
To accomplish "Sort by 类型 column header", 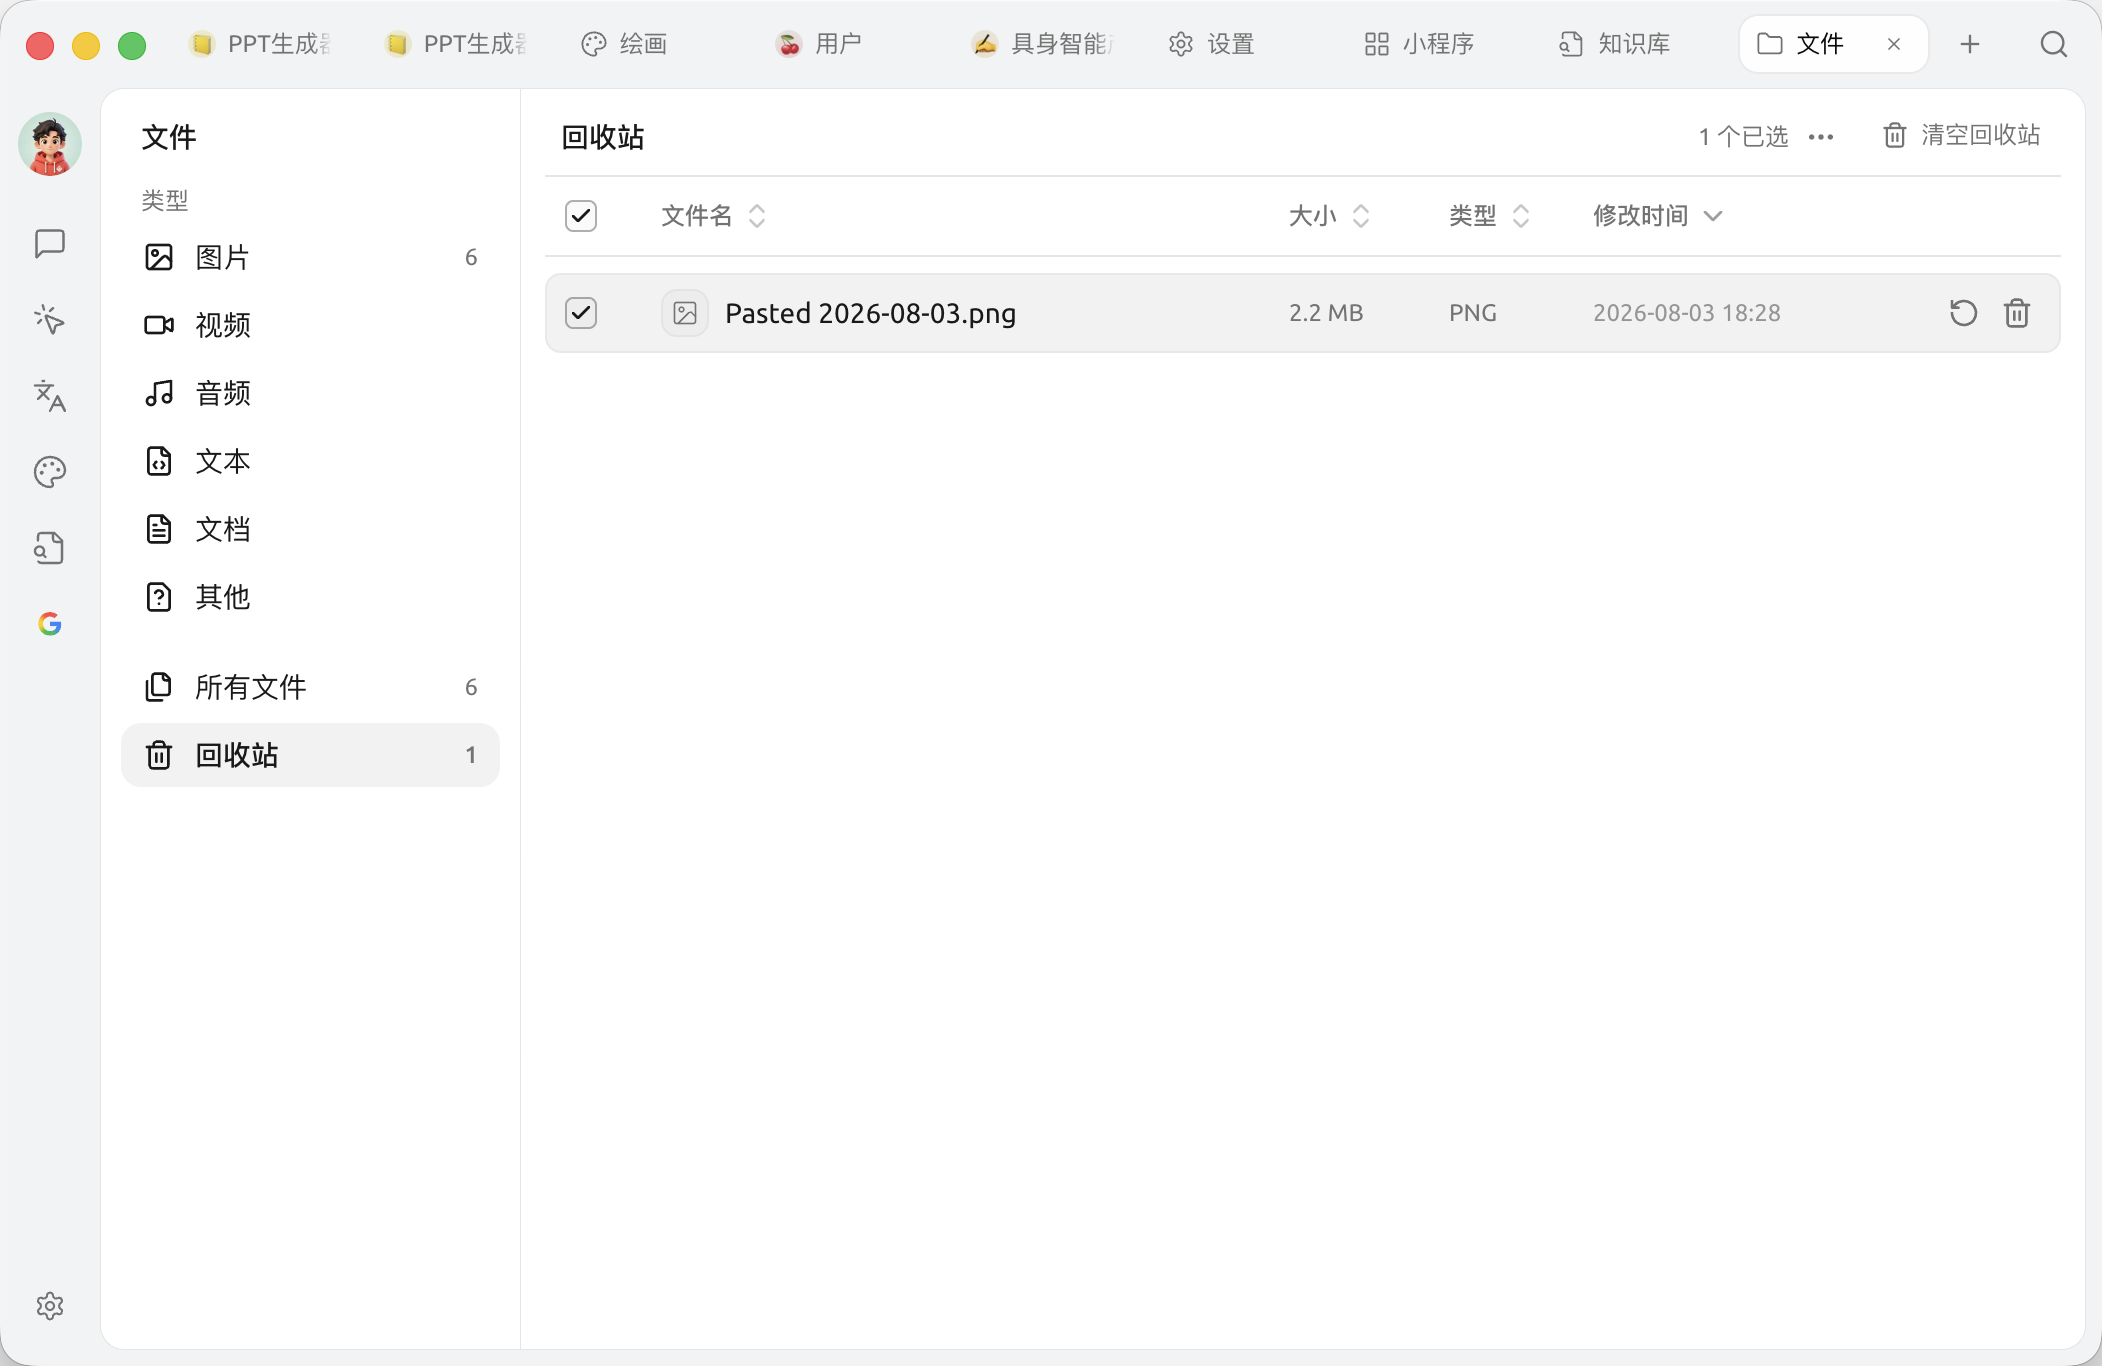I will pyautogui.click(x=1489, y=216).
